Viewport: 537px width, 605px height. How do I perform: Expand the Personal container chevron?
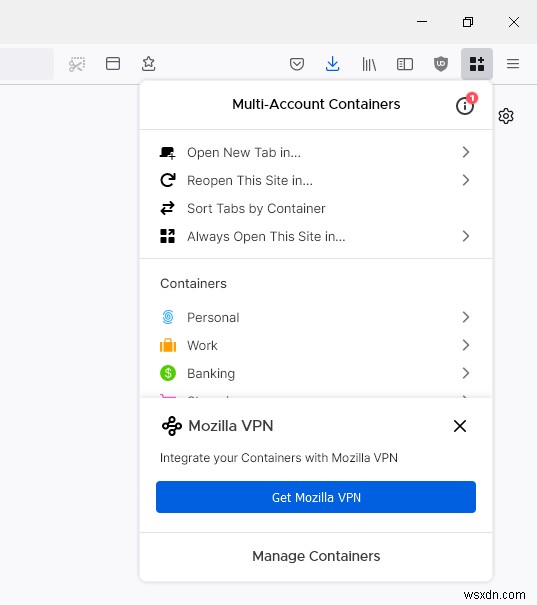(466, 317)
